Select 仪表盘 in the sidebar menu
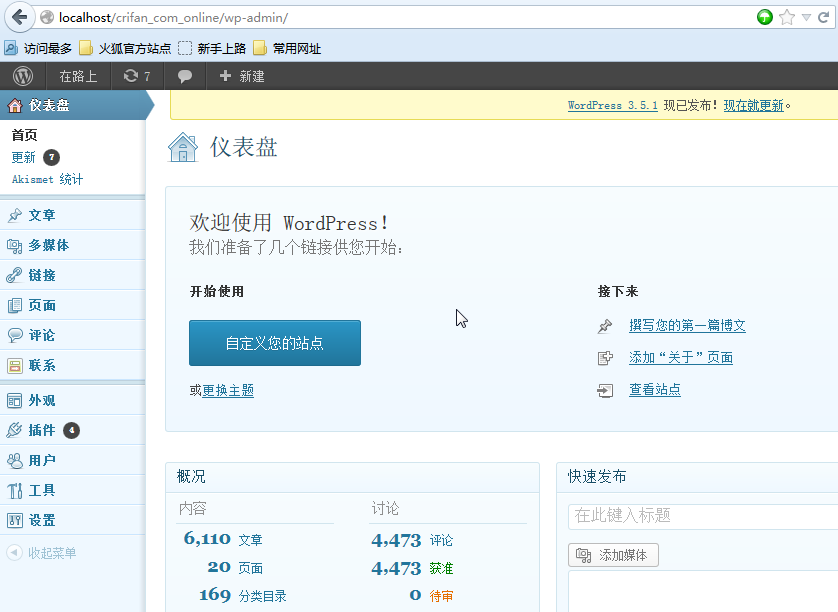The width and height of the screenshot is (838, 612). 73,105
